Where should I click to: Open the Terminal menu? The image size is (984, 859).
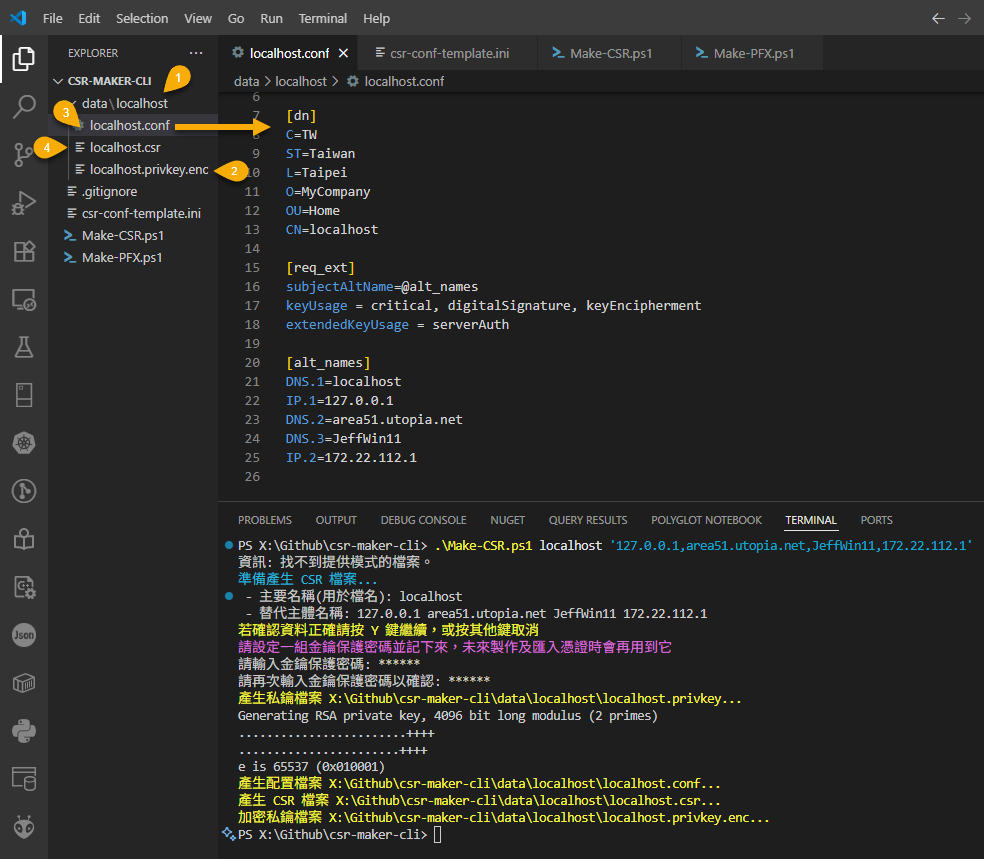pyautogui.click(x=323, y=18)
